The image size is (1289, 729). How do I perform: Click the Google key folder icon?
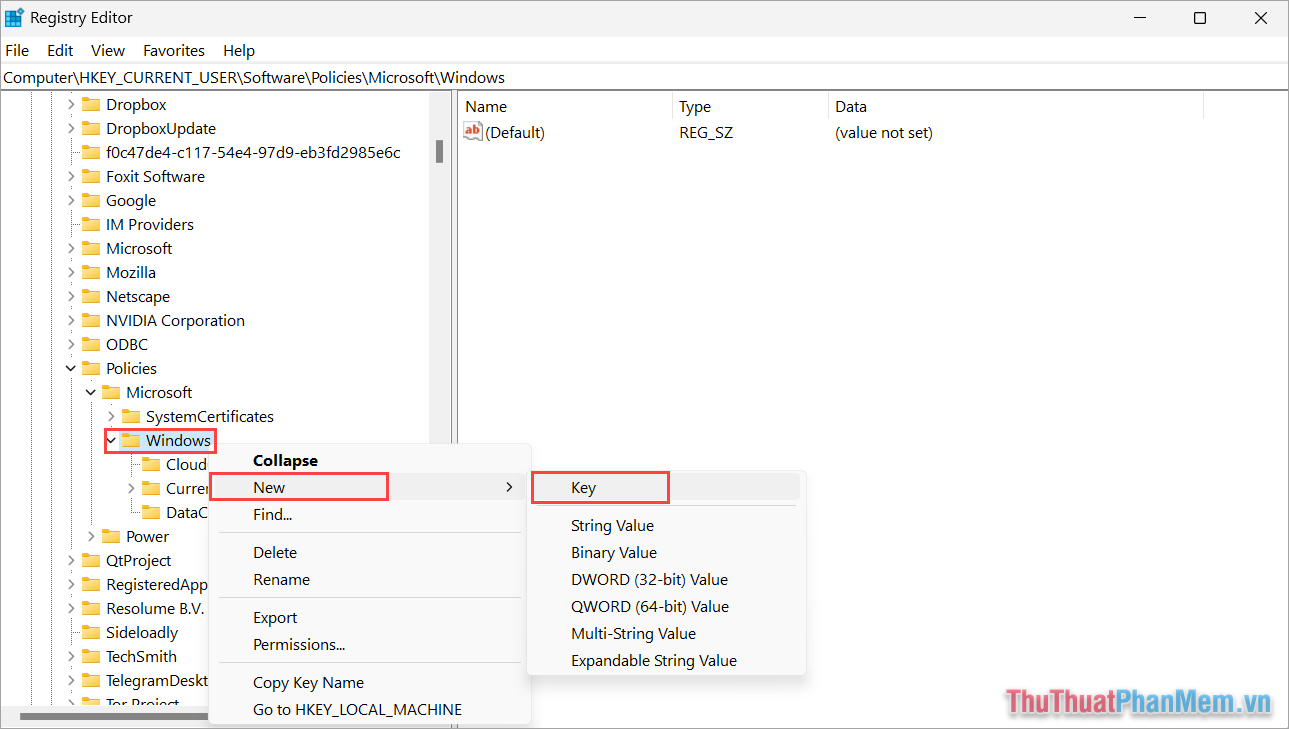[90, 200]
